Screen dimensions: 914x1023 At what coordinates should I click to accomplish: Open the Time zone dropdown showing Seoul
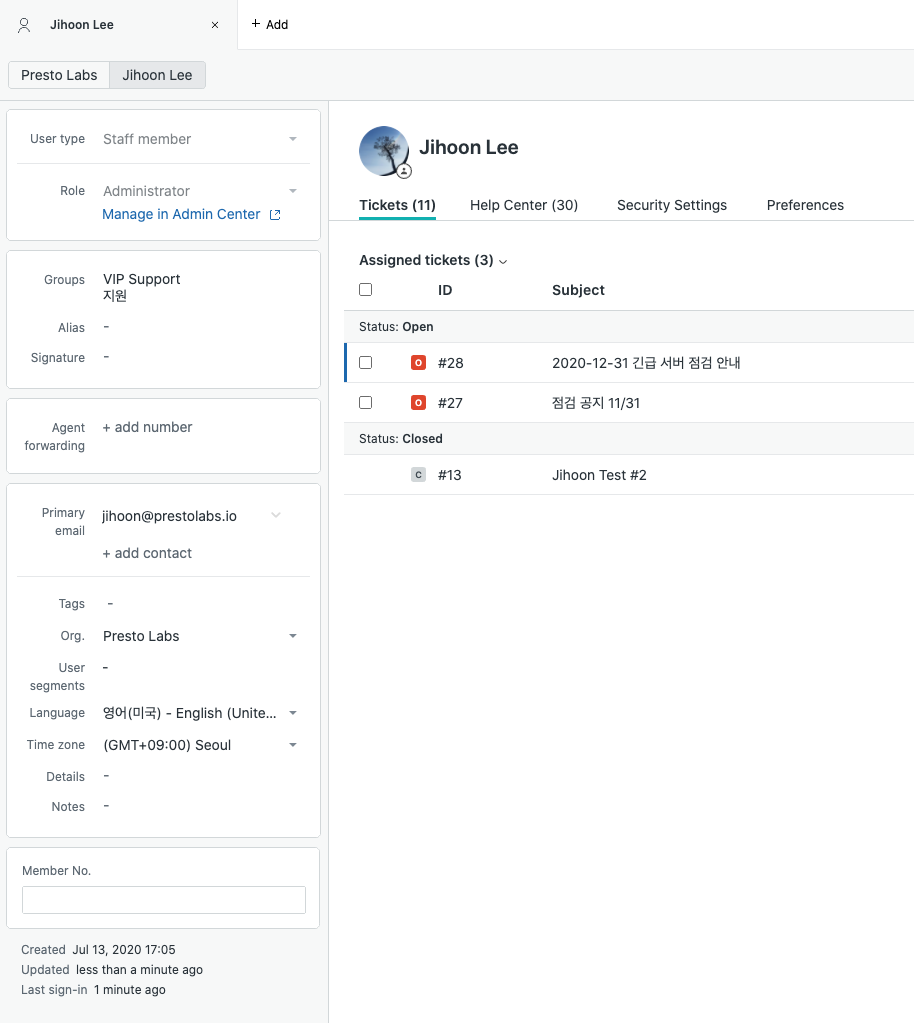point(293,745)
